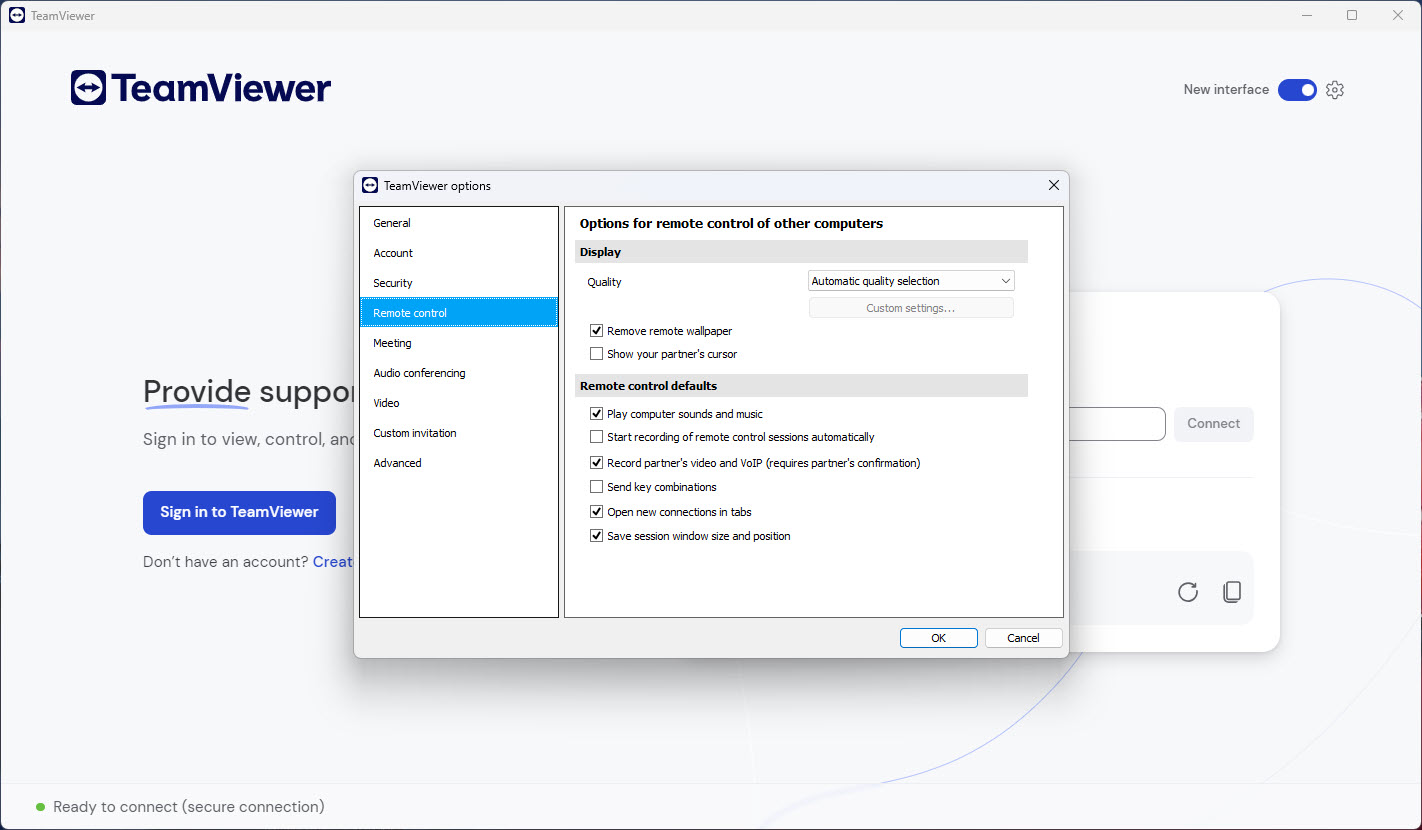Uncheck Save session window size and position
The height and width of the screenshot is (830, 1422).
(597, 536)
